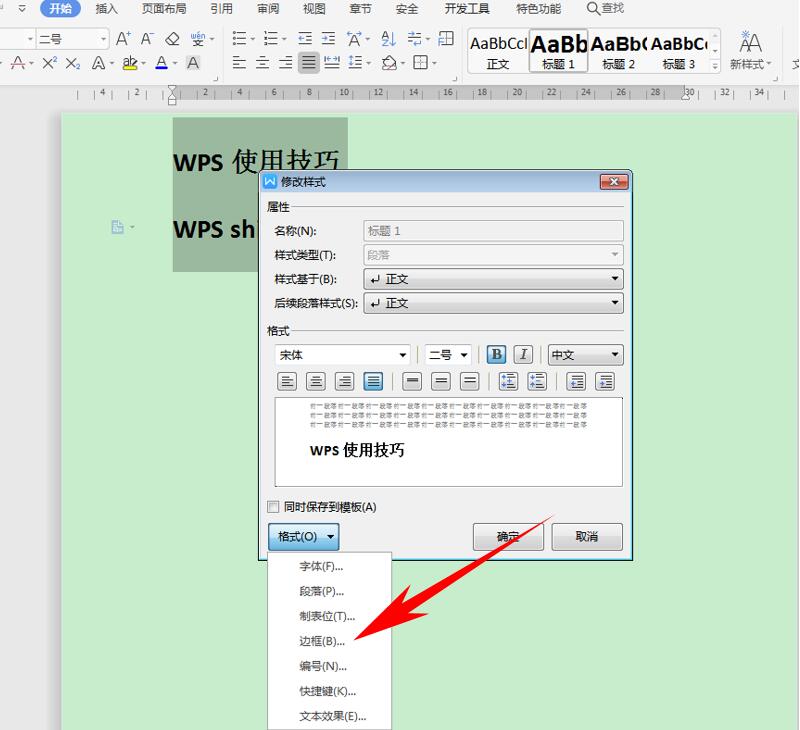
Task: Align text left in ribbon
Action: 239,63
